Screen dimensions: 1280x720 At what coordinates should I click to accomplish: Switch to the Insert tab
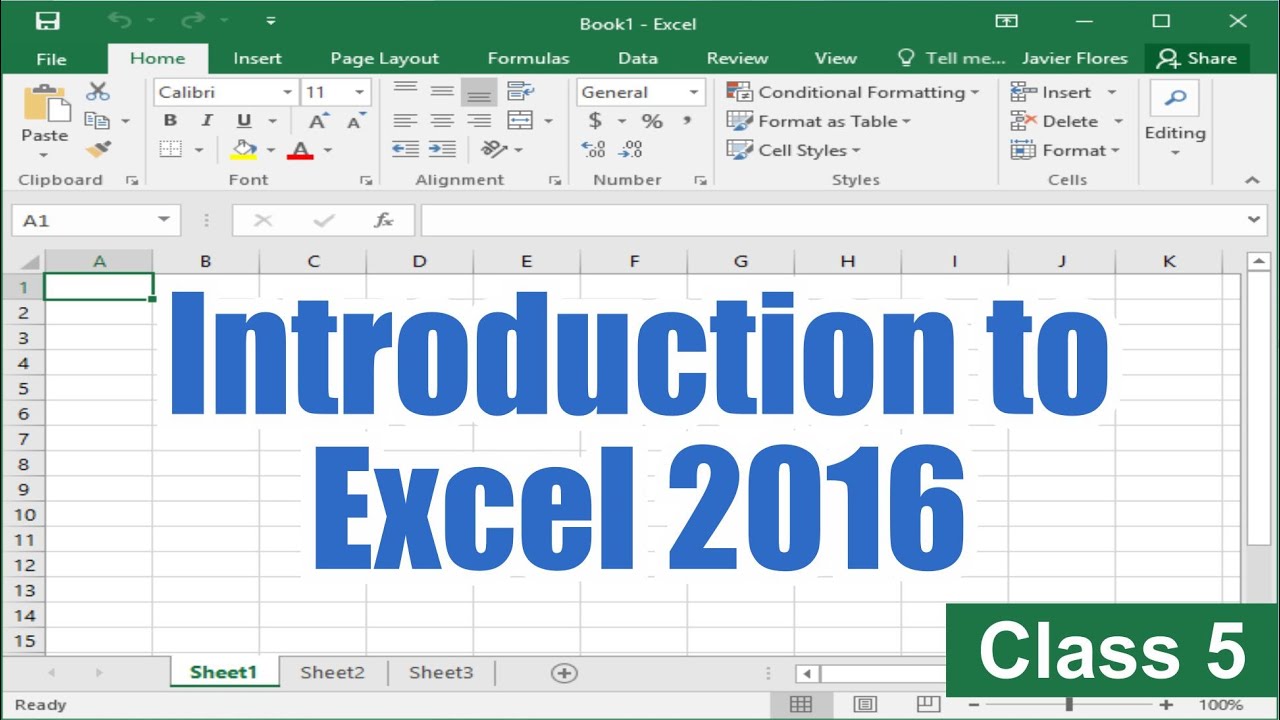tap(258, 58)
